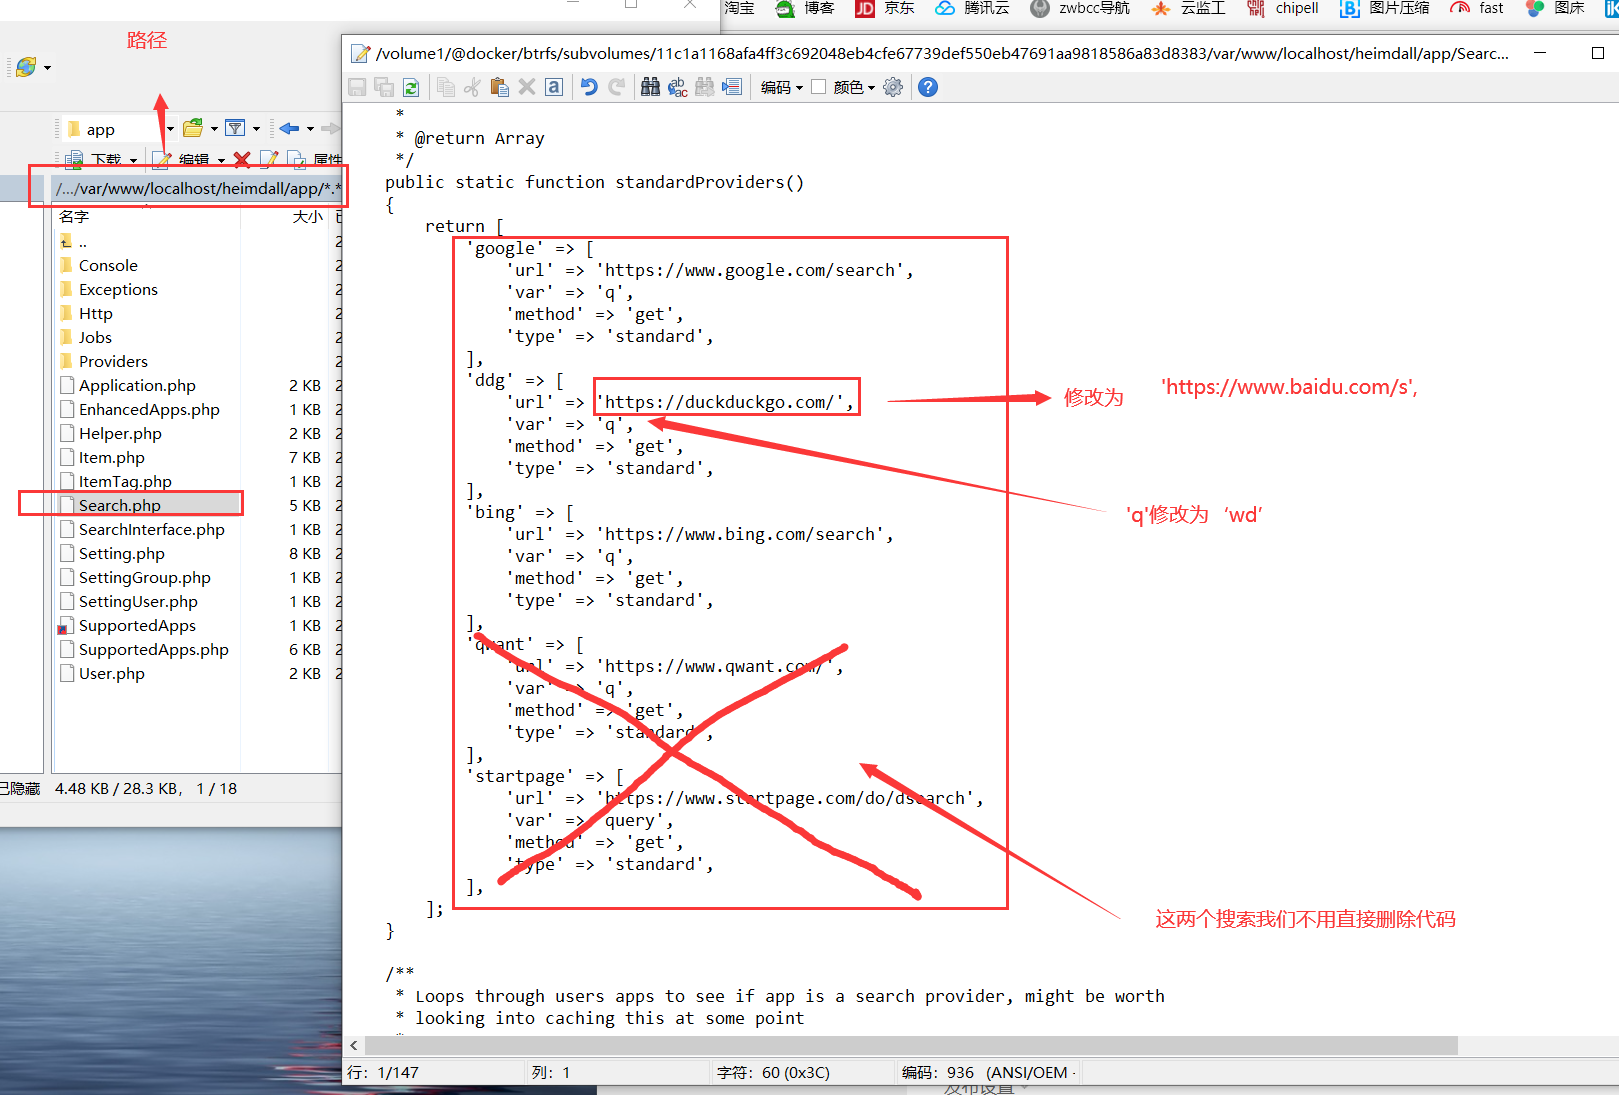This screenshot has height=1095, width=1619.
Task: Click the Find Next icon
Action: click(705, 87)
